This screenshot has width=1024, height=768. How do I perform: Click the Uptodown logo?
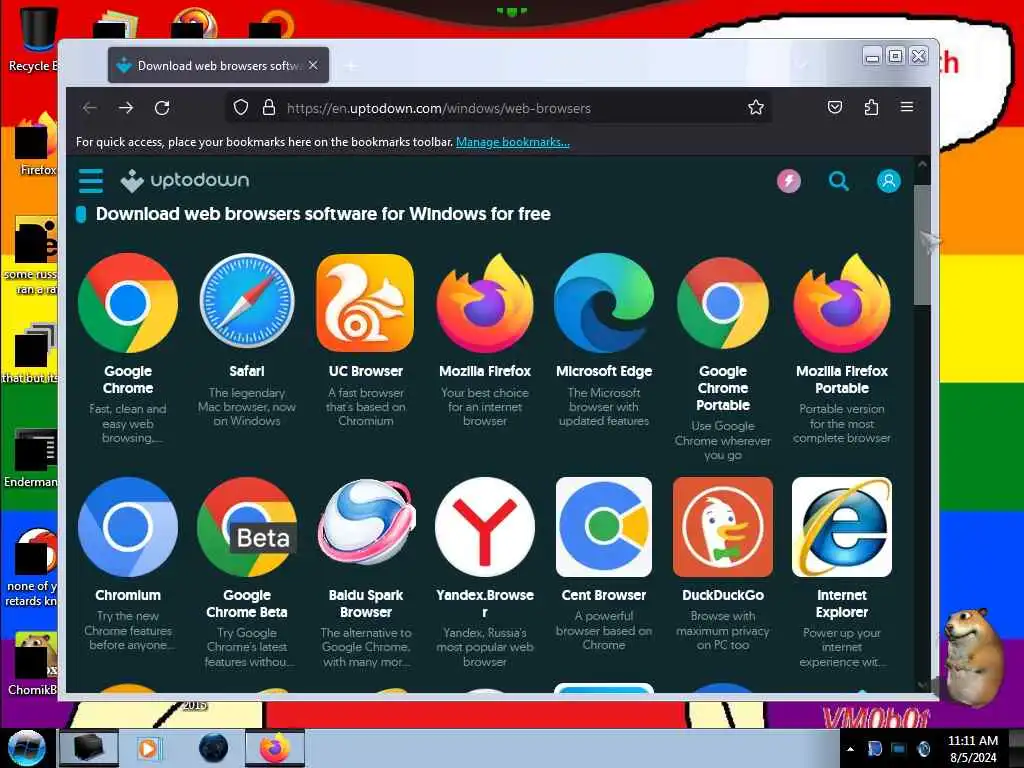[x=185, y=180]
